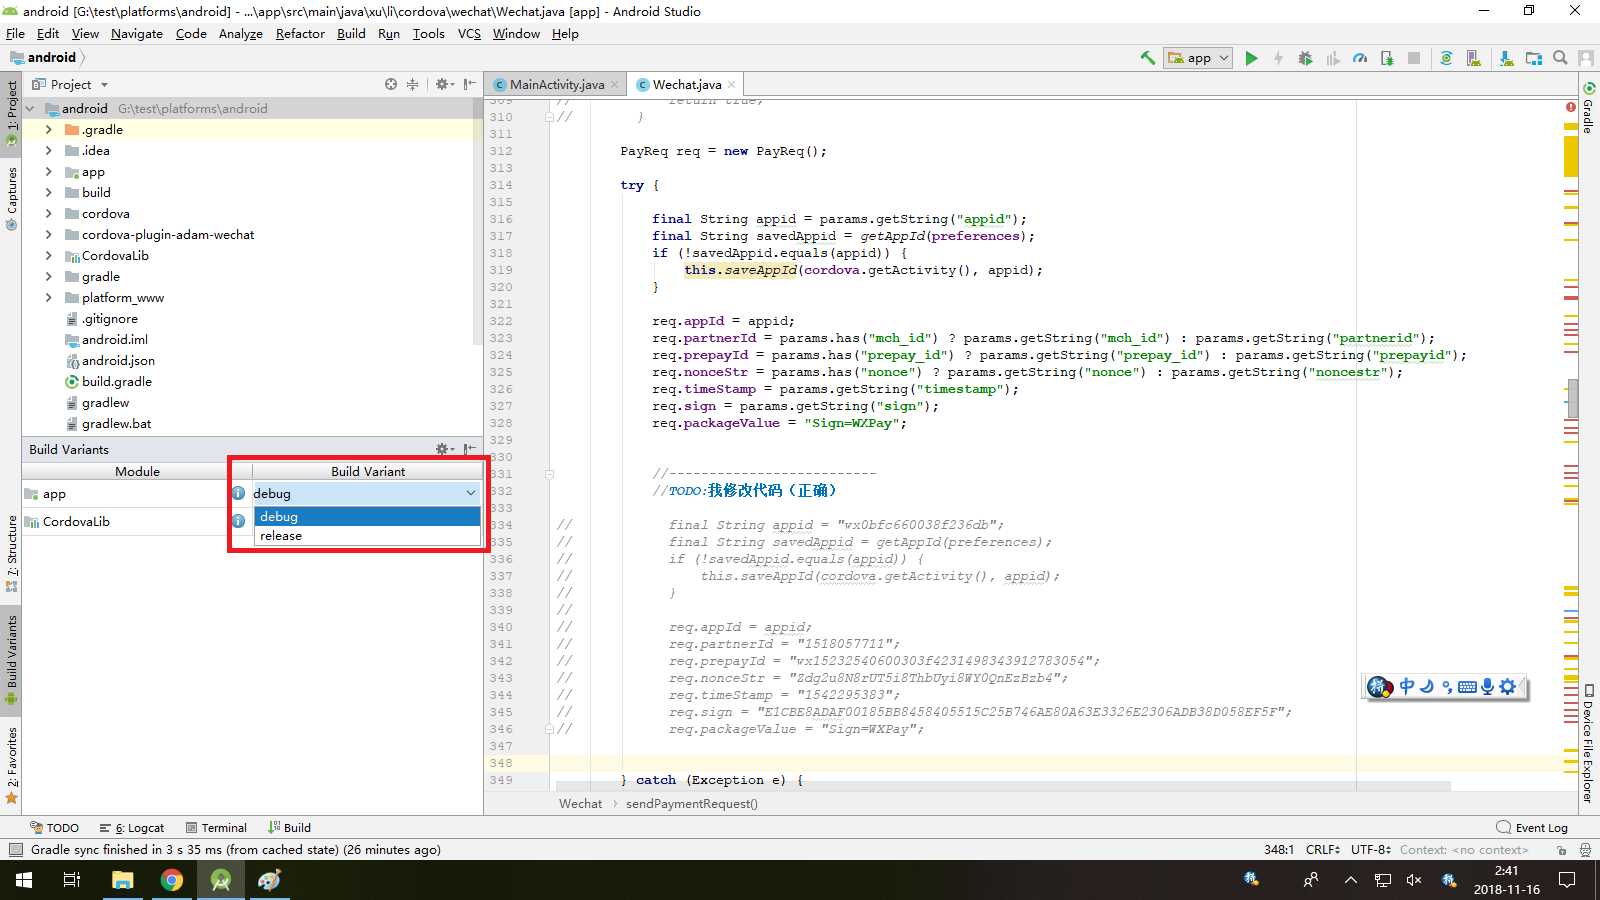Toggle code folding marker at line 310
The width and height of the screenshot is (1600, 900).
pyautogui.click(x=549, y=117)
